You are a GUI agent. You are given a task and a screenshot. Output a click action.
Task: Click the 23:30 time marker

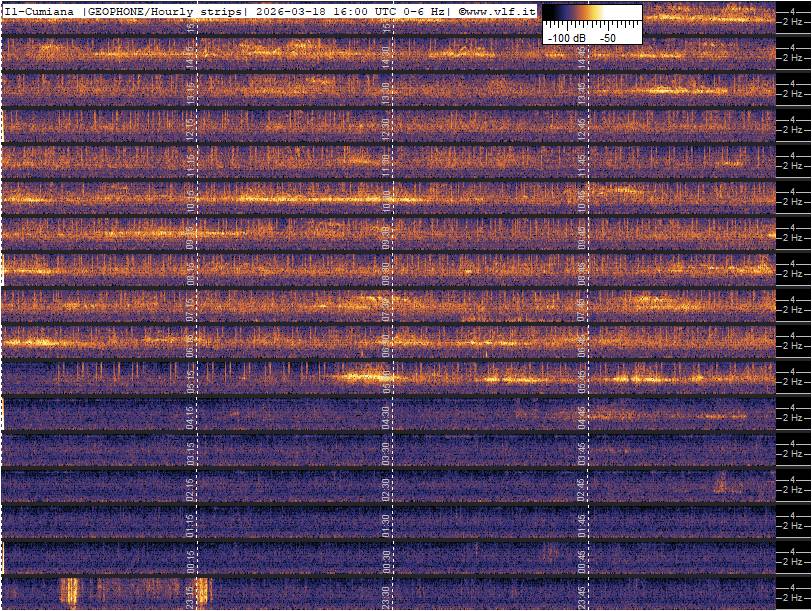(386, 595)
